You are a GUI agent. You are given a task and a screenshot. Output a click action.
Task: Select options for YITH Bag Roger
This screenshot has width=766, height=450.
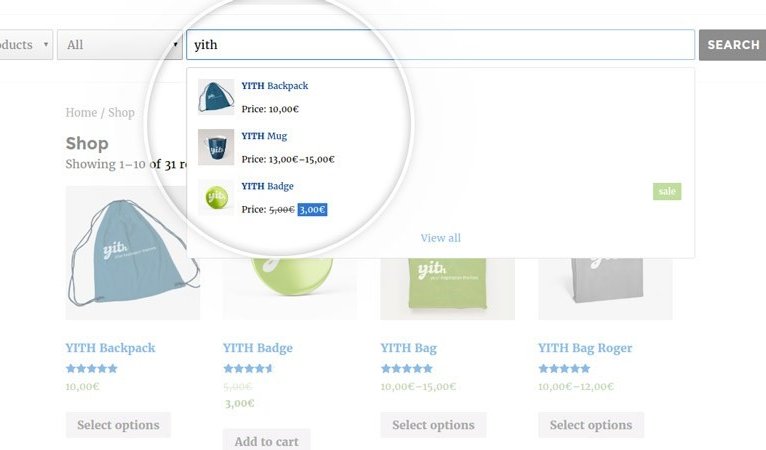pyautogui.click(x=591, y=425)
